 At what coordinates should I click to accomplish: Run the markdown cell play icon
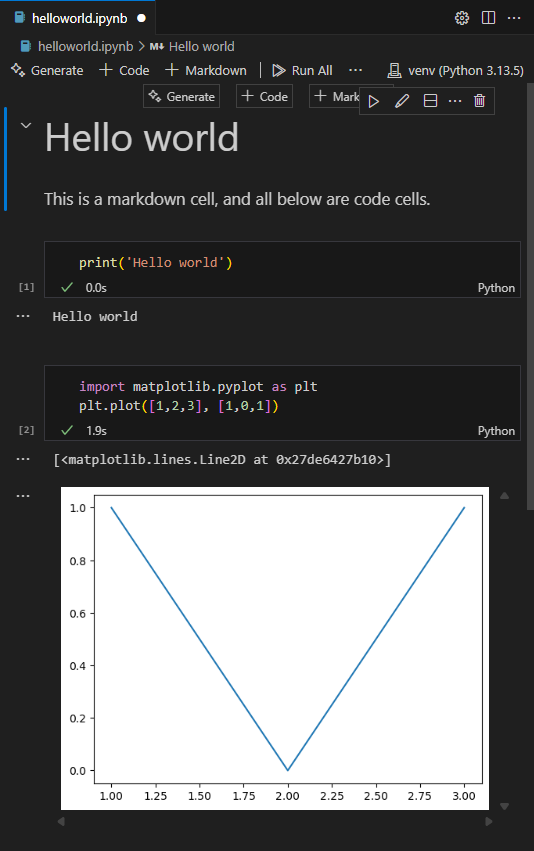click(x=373, y=101)
